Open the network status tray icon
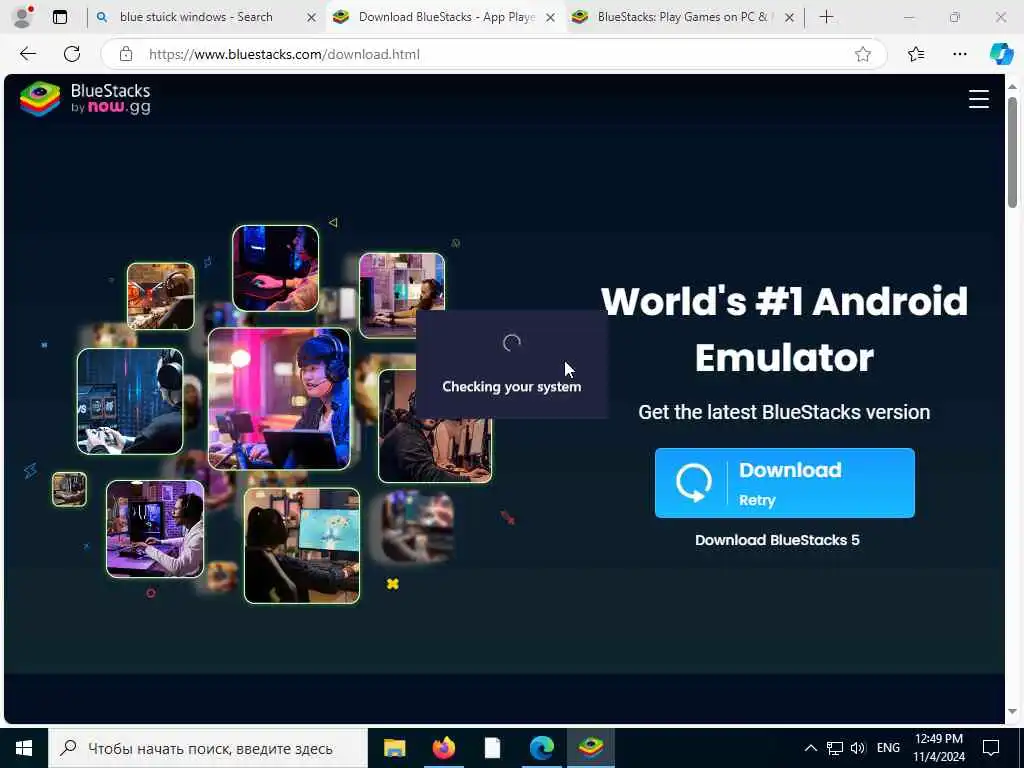Image resolution: width=1024 pixels, height=768 pixels. (835, 748)
